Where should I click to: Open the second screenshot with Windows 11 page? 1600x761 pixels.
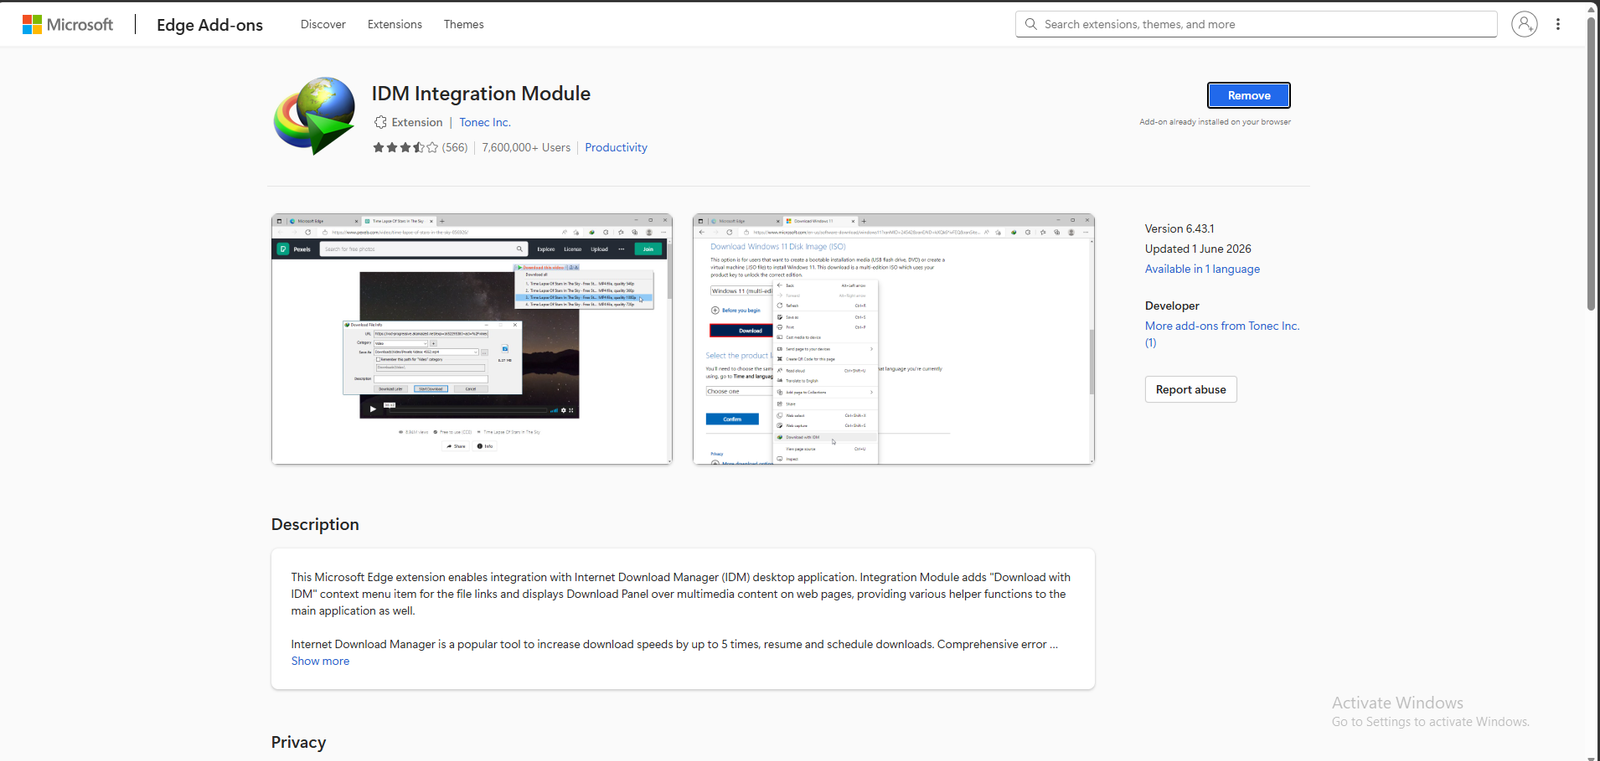(x=894, y=339)
